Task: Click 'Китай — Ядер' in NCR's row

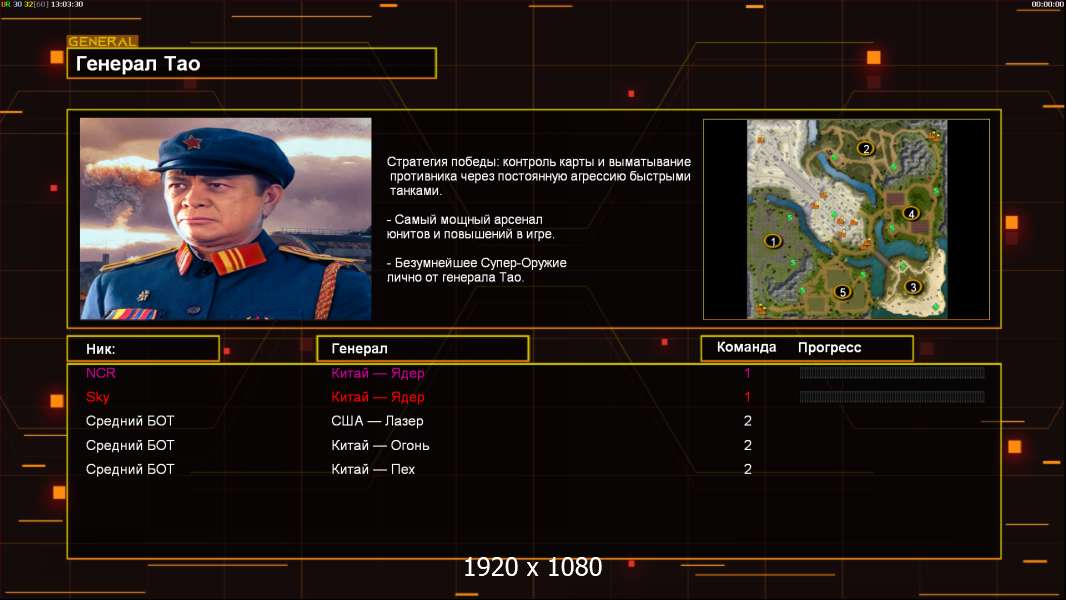Action: pos(378,373)
